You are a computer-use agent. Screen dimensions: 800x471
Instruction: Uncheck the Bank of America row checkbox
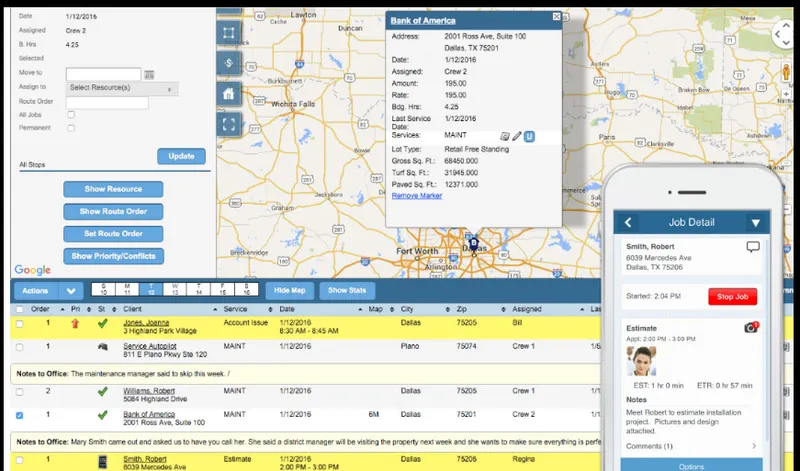coord(19,415)
